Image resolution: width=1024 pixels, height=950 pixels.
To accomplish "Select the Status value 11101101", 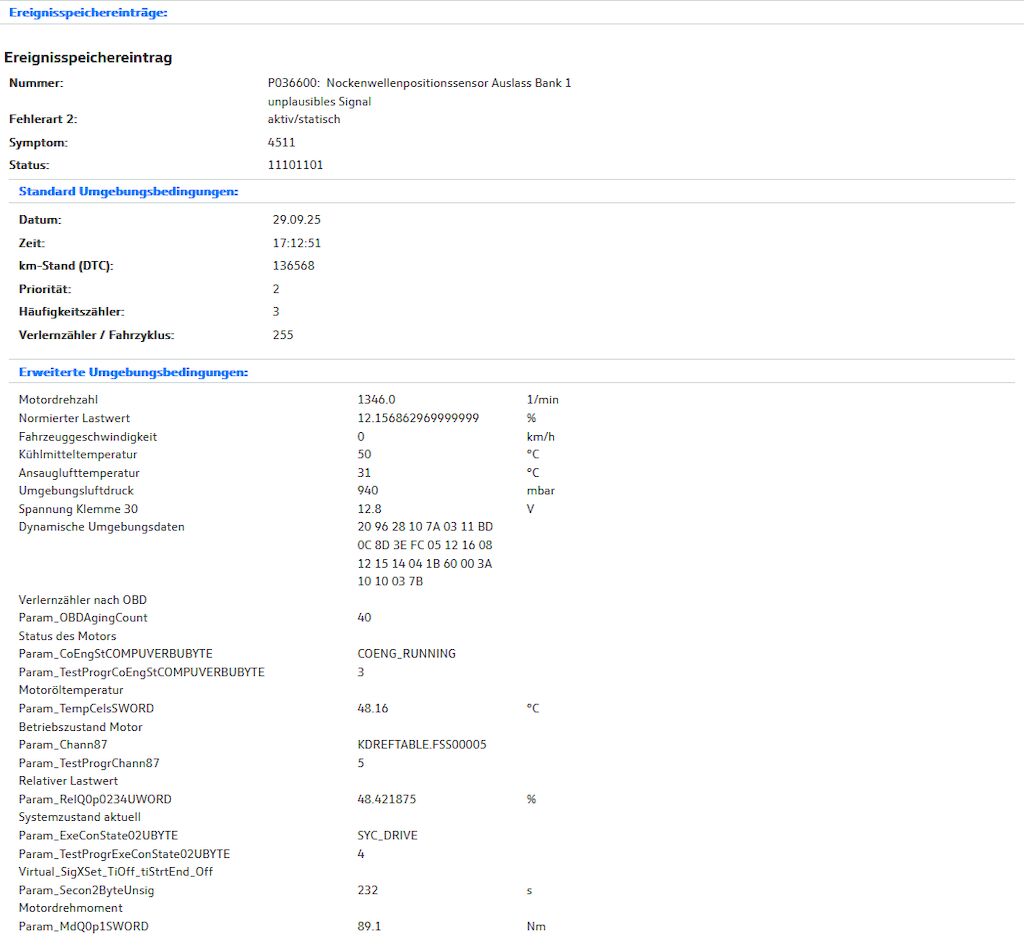I will point(295,165).
